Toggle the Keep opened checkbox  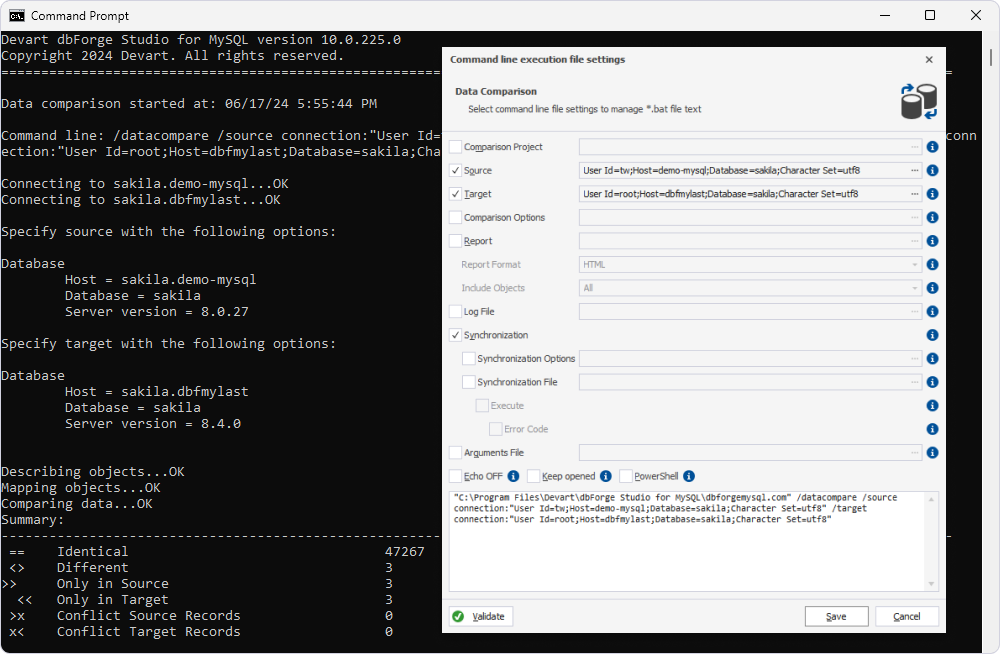534,475
